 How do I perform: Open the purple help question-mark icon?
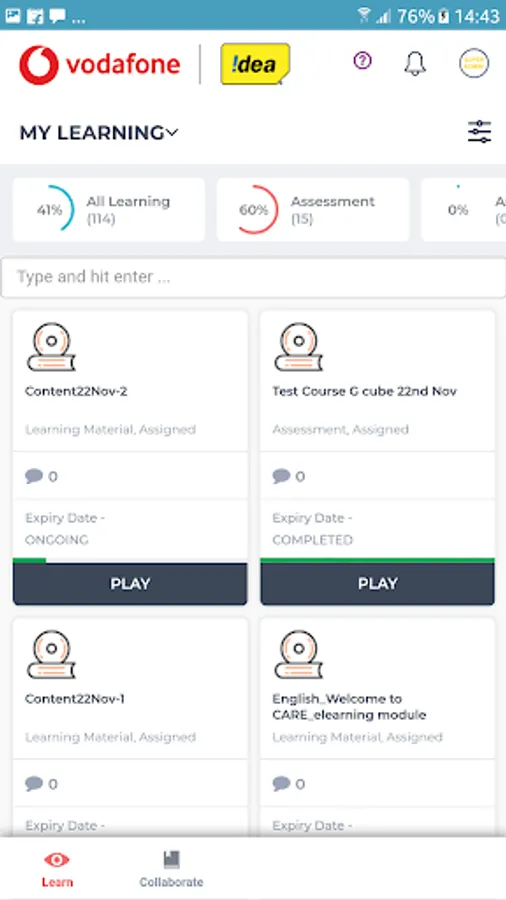(x=363, y=61)
